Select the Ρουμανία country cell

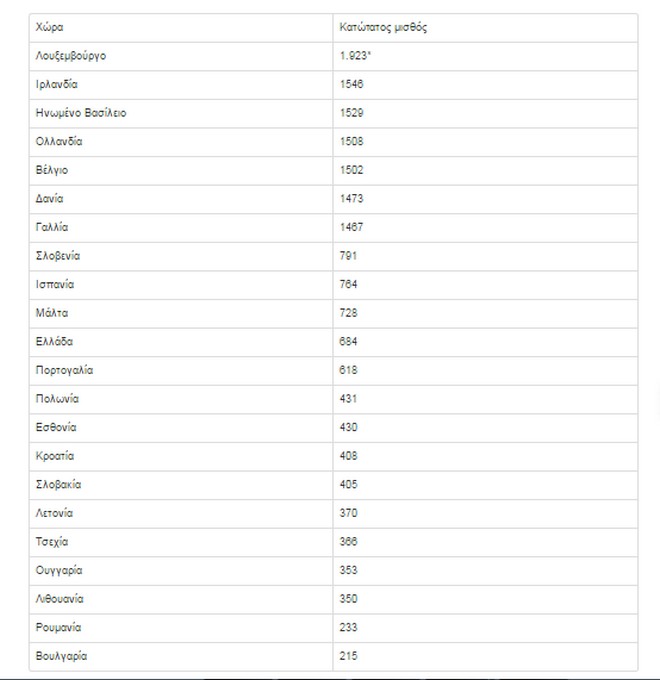click(59, 627)
